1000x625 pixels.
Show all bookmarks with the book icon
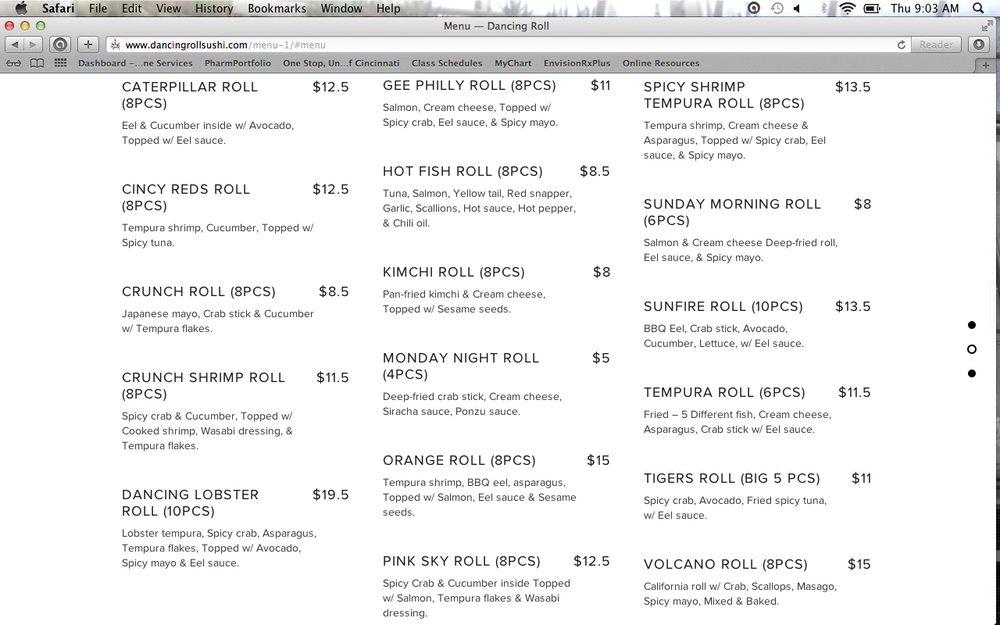[x=37, y=63]
